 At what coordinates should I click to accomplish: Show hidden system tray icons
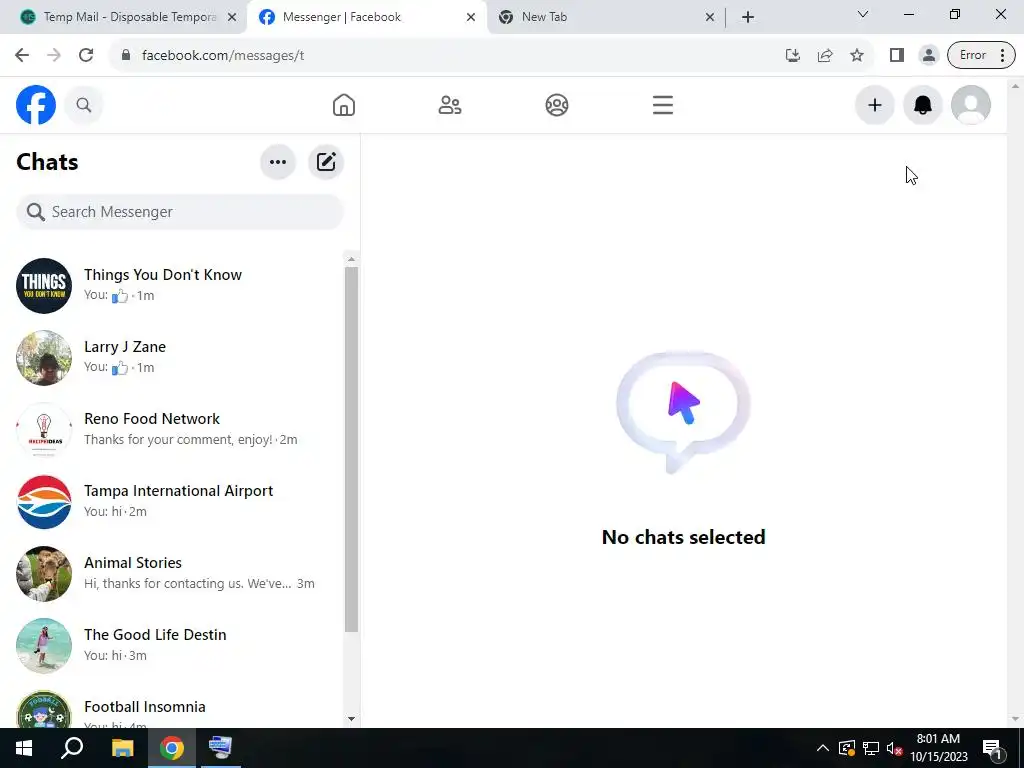pos(823,748)
